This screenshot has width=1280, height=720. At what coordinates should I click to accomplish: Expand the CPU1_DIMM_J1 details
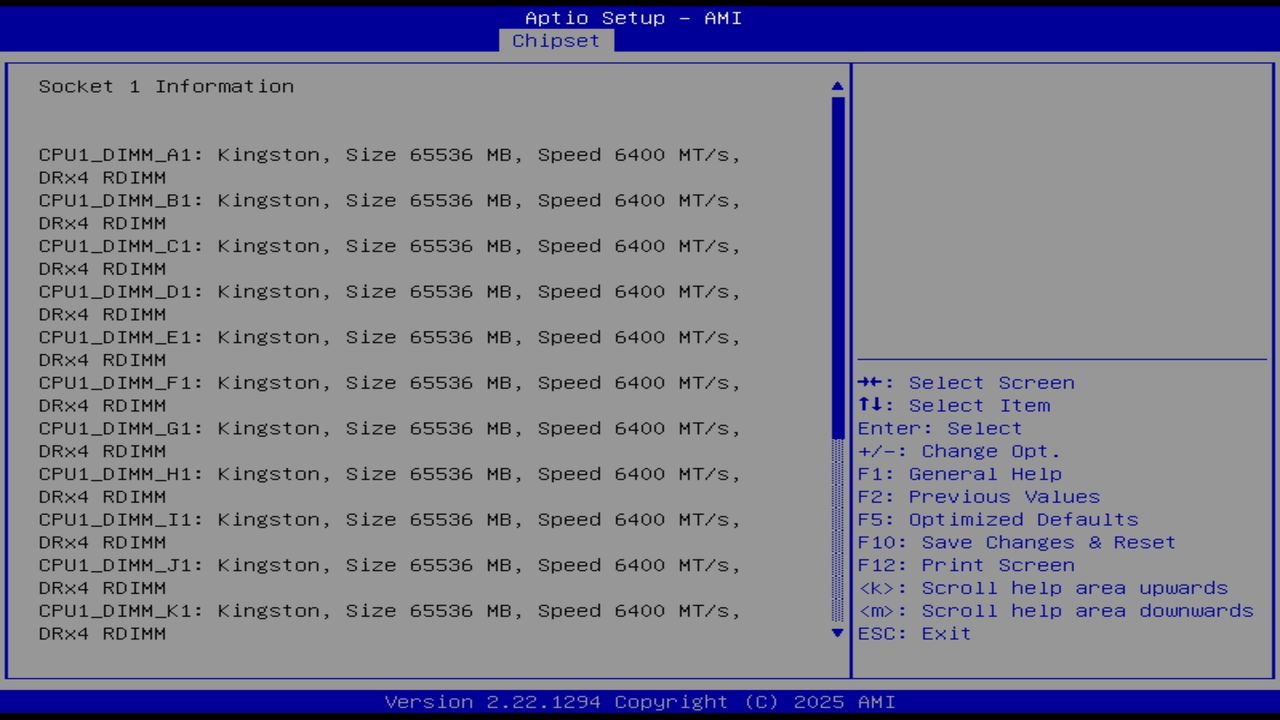[389, 565]
